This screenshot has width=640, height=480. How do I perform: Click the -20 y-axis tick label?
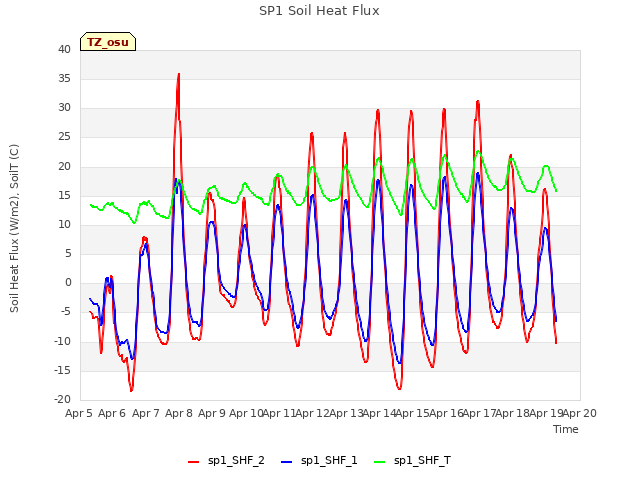tap(62, 399)
